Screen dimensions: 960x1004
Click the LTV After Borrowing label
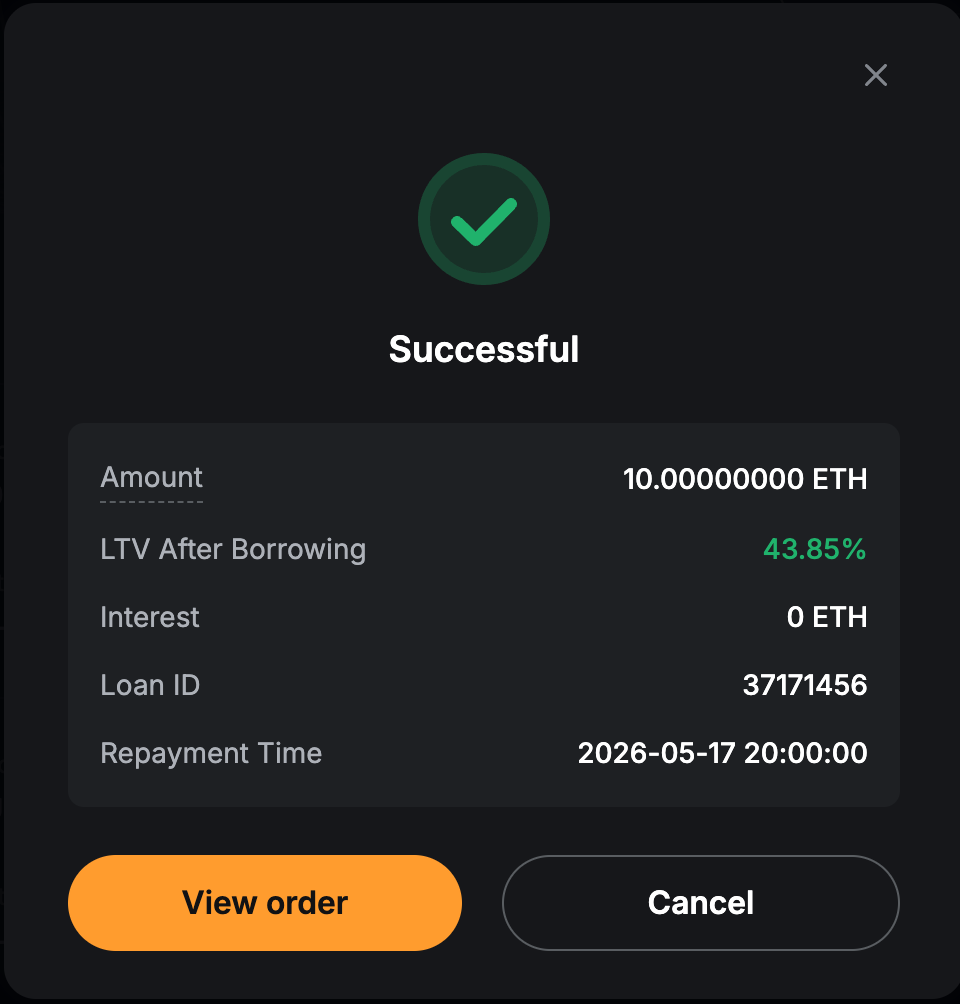coord(233,549)
